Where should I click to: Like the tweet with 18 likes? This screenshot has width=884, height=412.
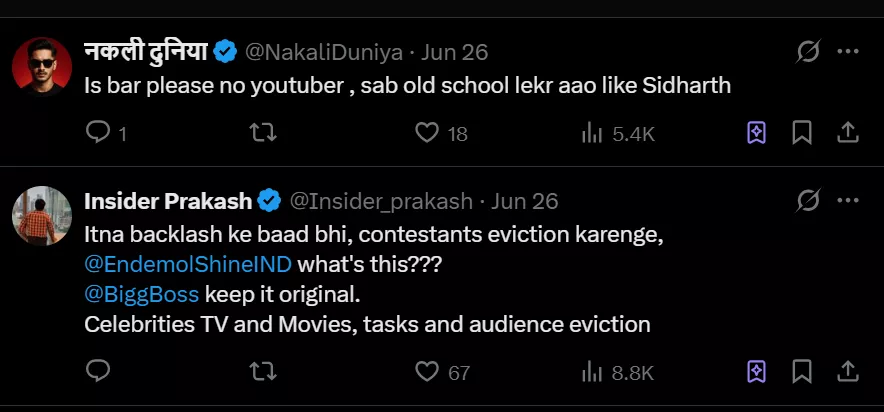coord(428,132)
